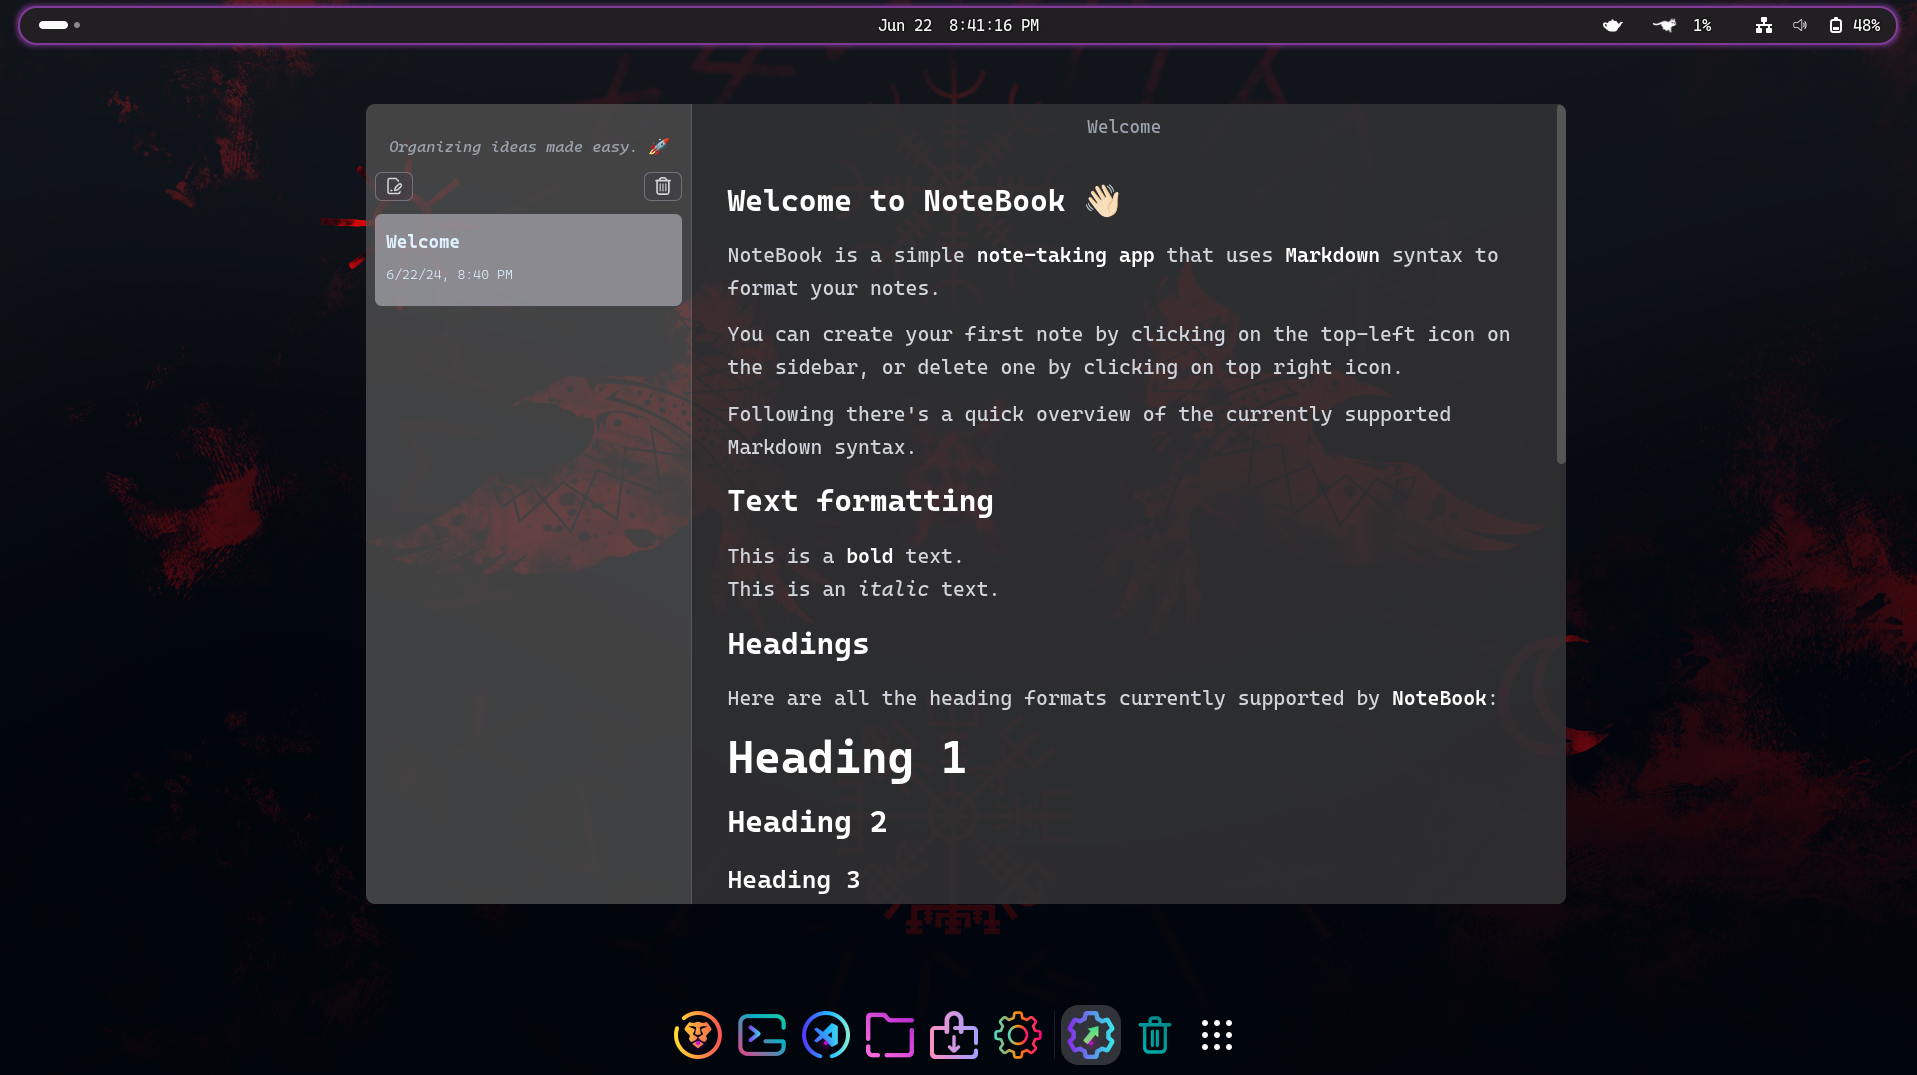Show all applications grid in dock
Image resolution: width=1917 pixels, height=1075 pixels.
tap(1217, 1035)
